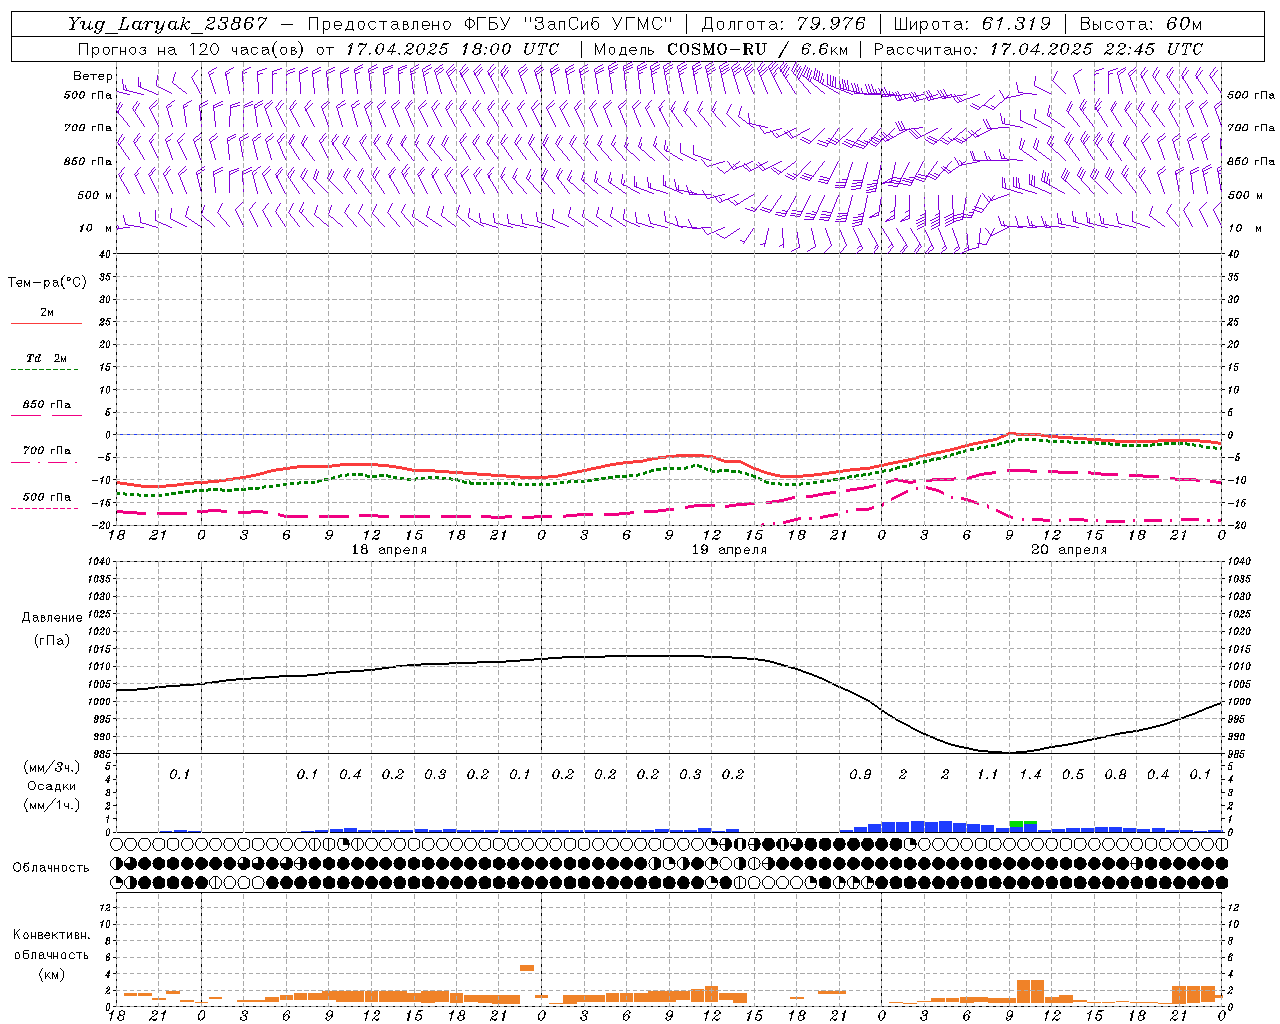Click the (мм/1ч.) precipitation unit label
This screenshot has height=1024, width=1280.
point(52,805)
